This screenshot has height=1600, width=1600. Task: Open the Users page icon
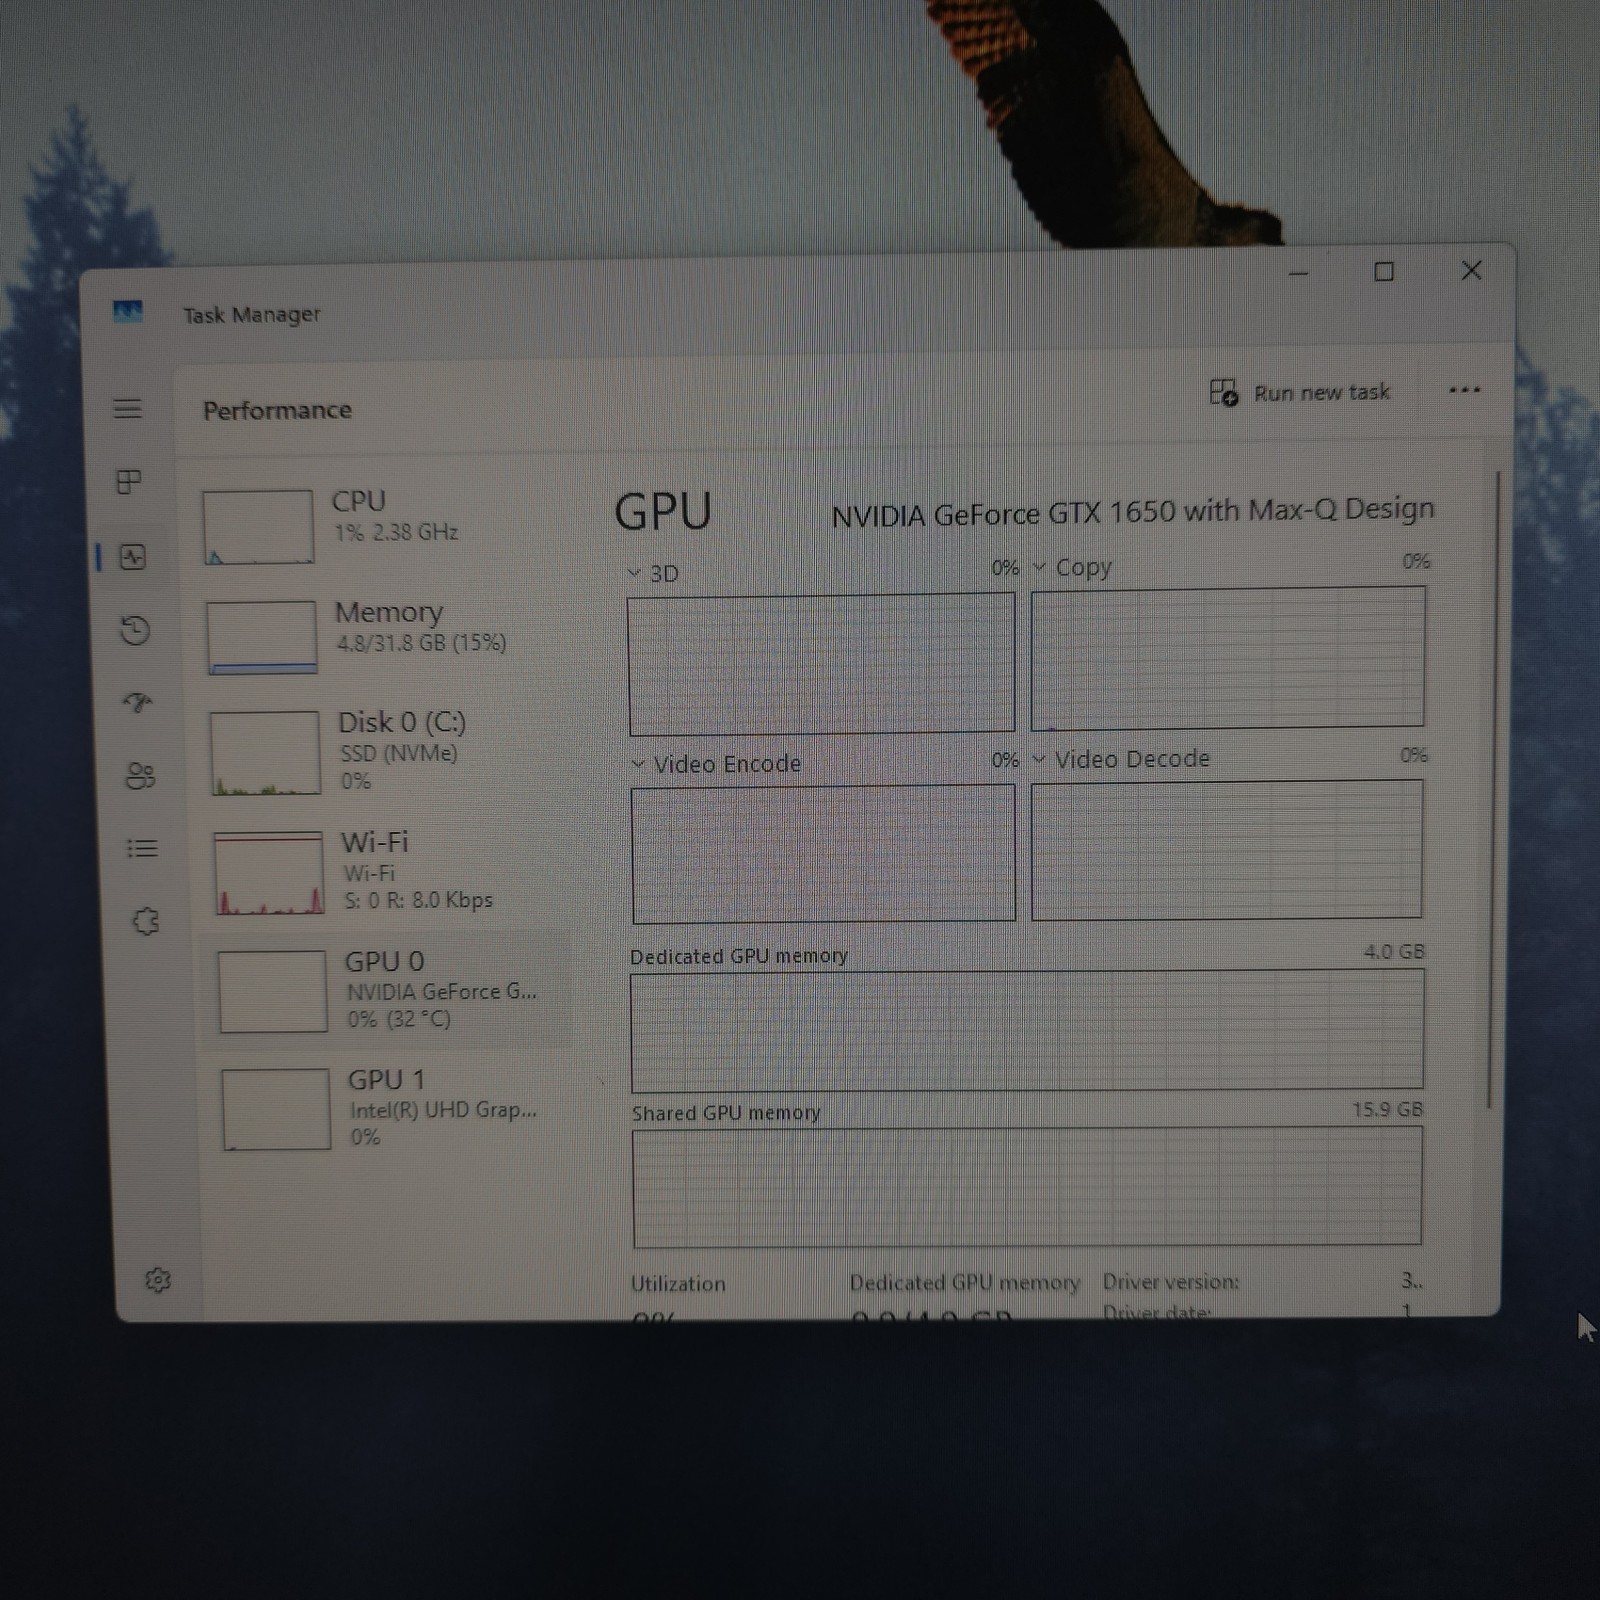coord(140,776)
